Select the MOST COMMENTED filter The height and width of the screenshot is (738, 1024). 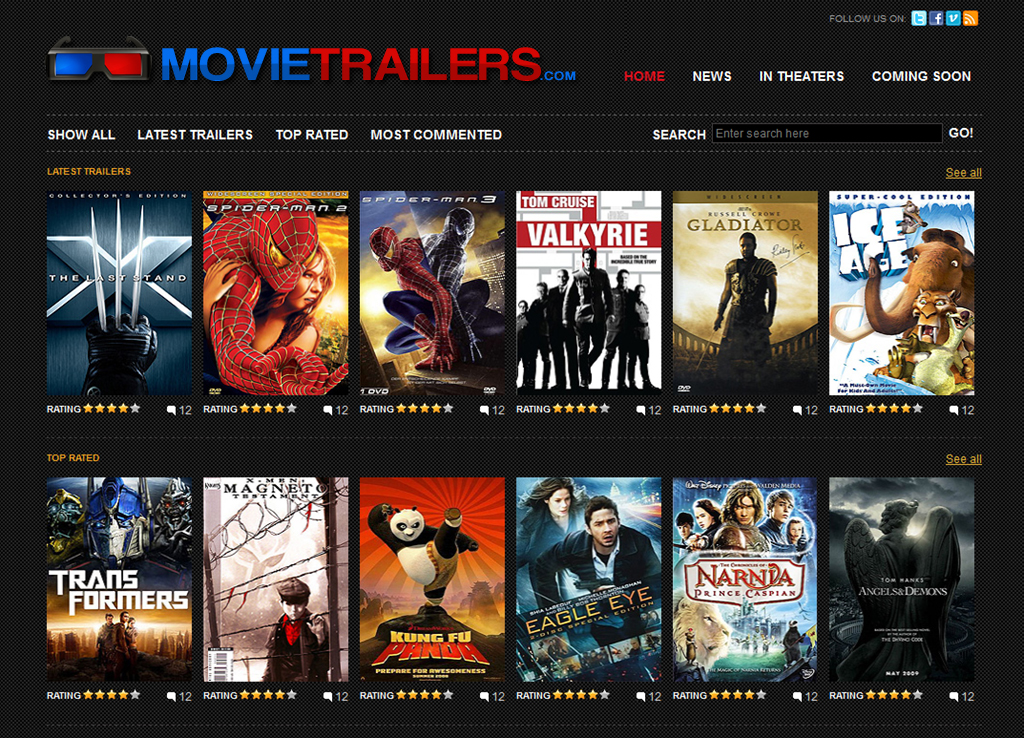pyautogui.click(x=436, y=135)
